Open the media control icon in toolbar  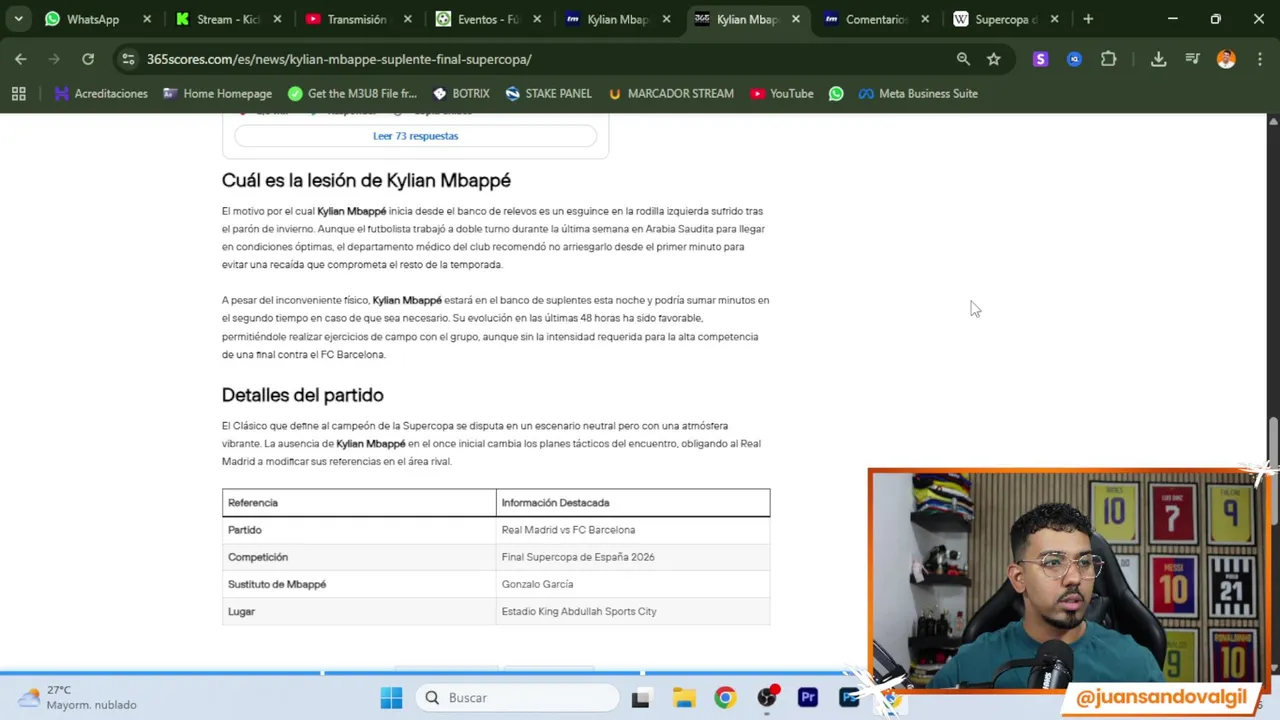pos(1192,59)
